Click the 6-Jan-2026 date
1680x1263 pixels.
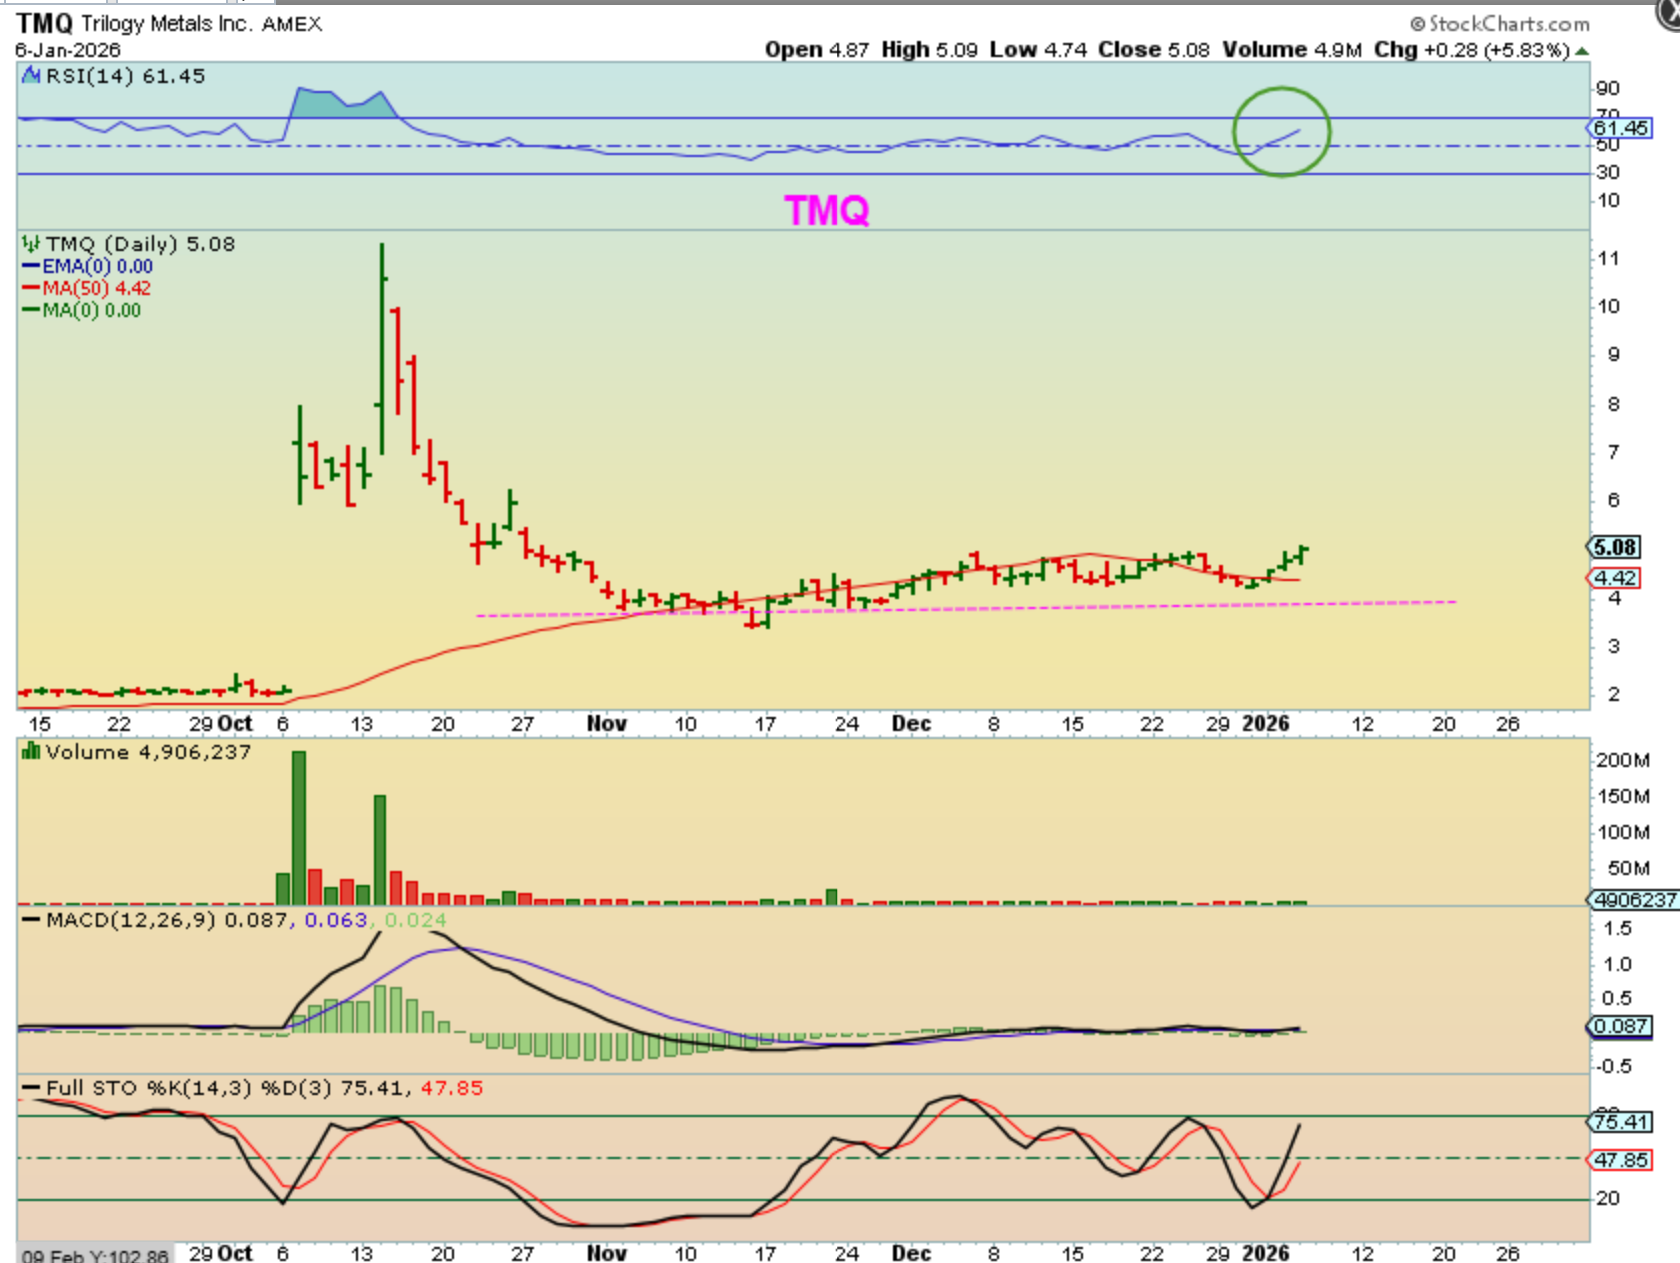coord(68,50)
